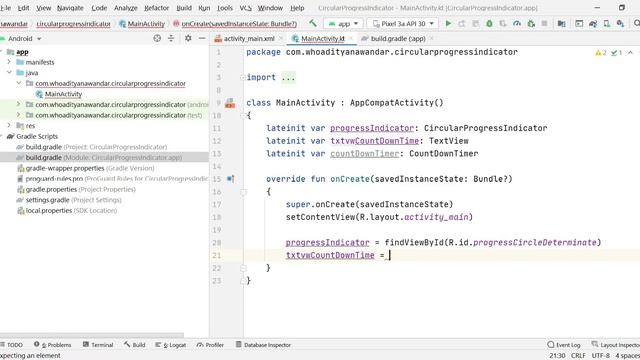Open the Refactor menu
640x360 pixels.
156,8
